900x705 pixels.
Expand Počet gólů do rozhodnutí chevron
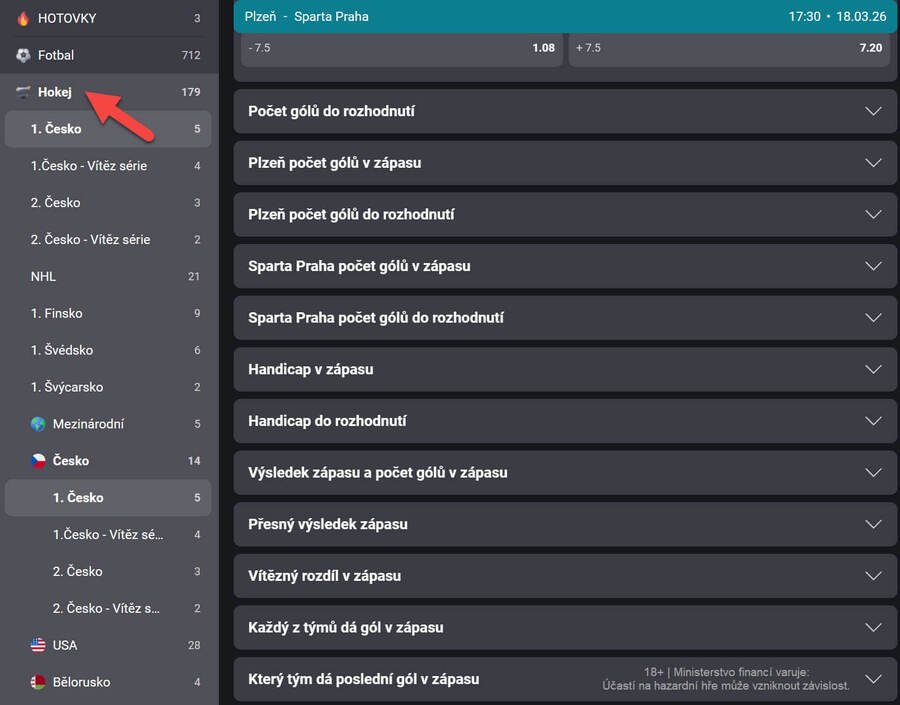coord(873,111)
